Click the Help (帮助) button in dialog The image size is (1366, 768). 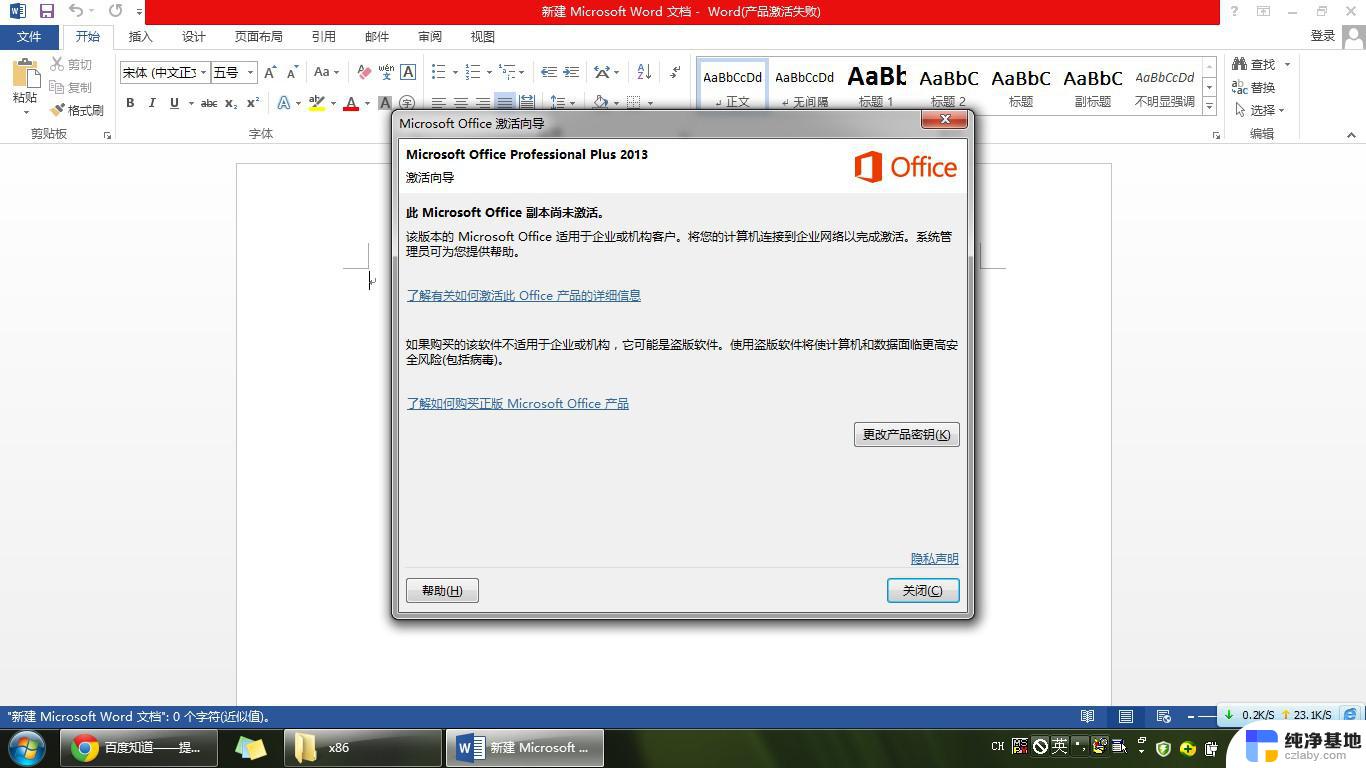442,590
